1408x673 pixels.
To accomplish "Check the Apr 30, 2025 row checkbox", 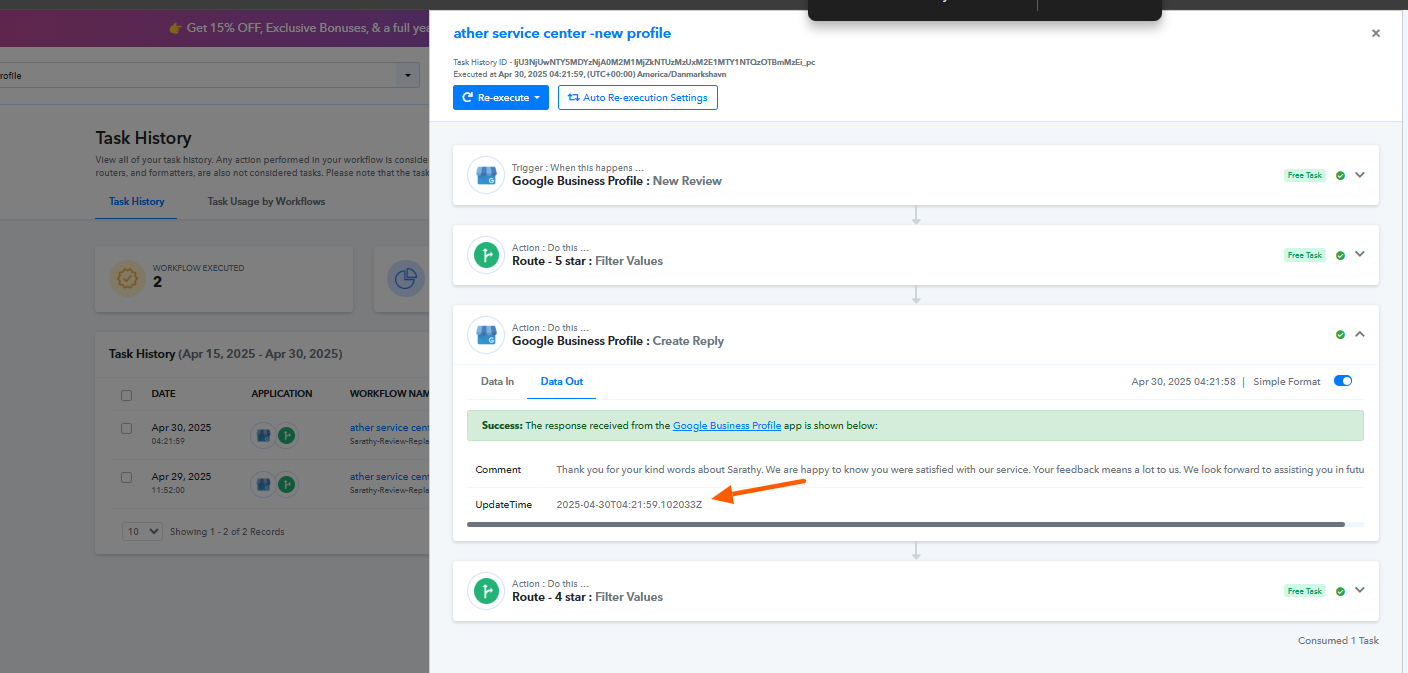I will click(x=127, y=428).
